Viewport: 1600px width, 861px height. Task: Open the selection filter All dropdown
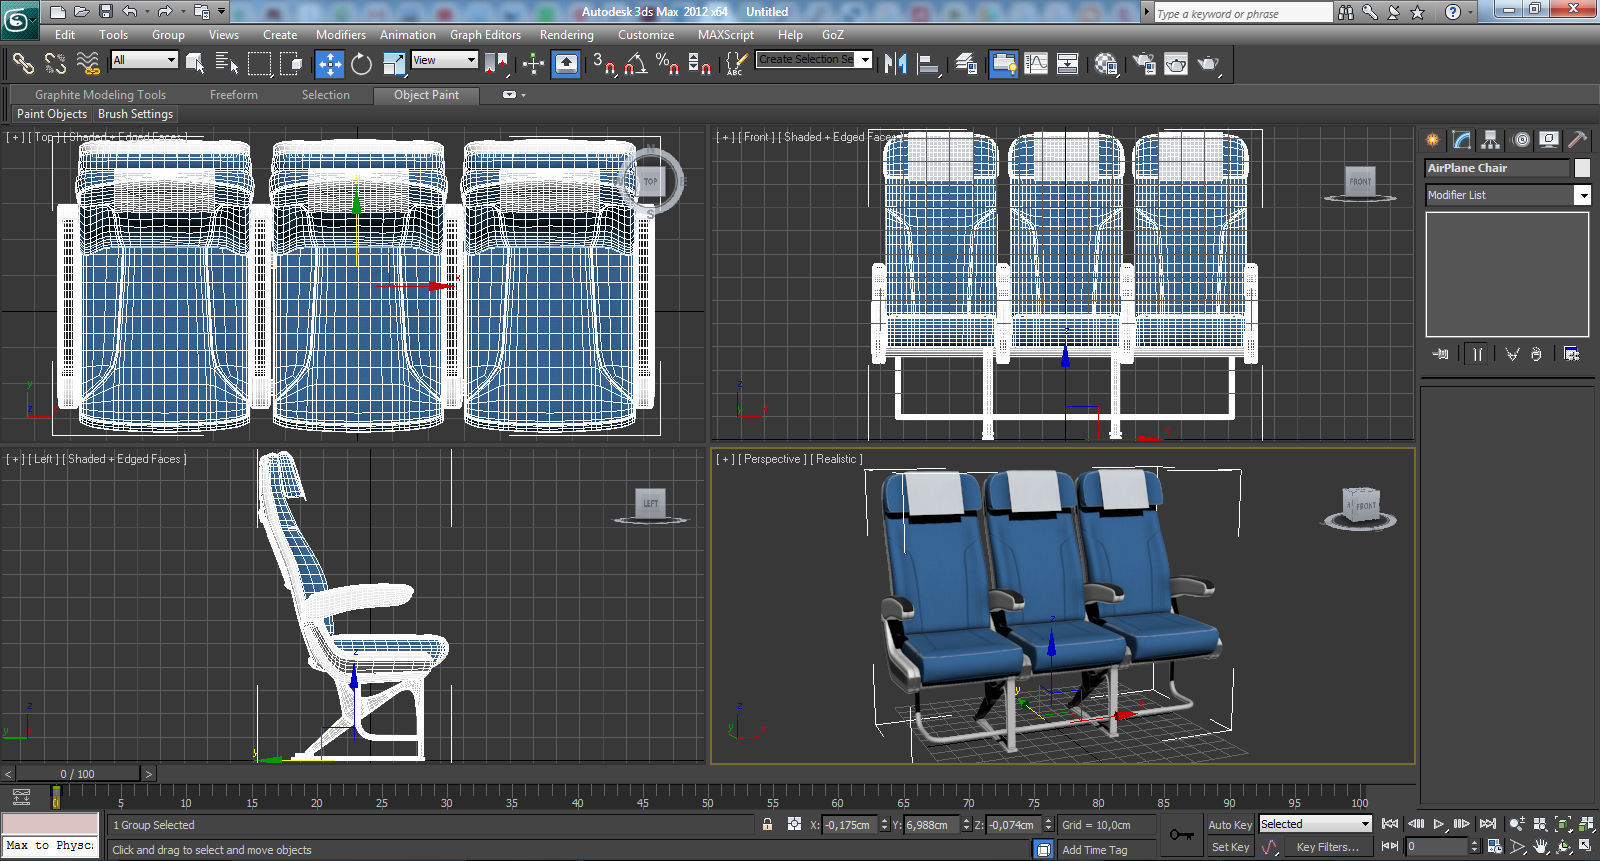pyautogui.click(x=144, y=60)
